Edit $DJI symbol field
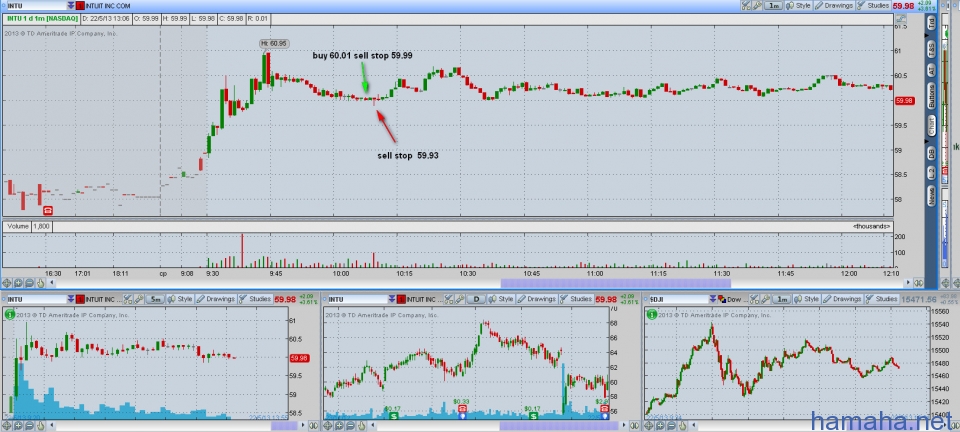This screenshot has height=432, width=960. tap(678, 299)
